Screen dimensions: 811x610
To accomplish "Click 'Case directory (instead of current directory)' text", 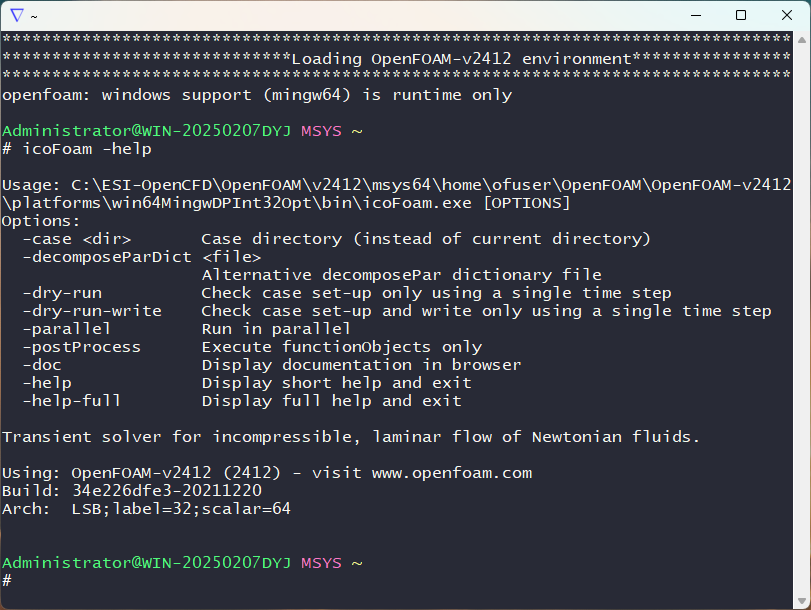I will 426,239.
